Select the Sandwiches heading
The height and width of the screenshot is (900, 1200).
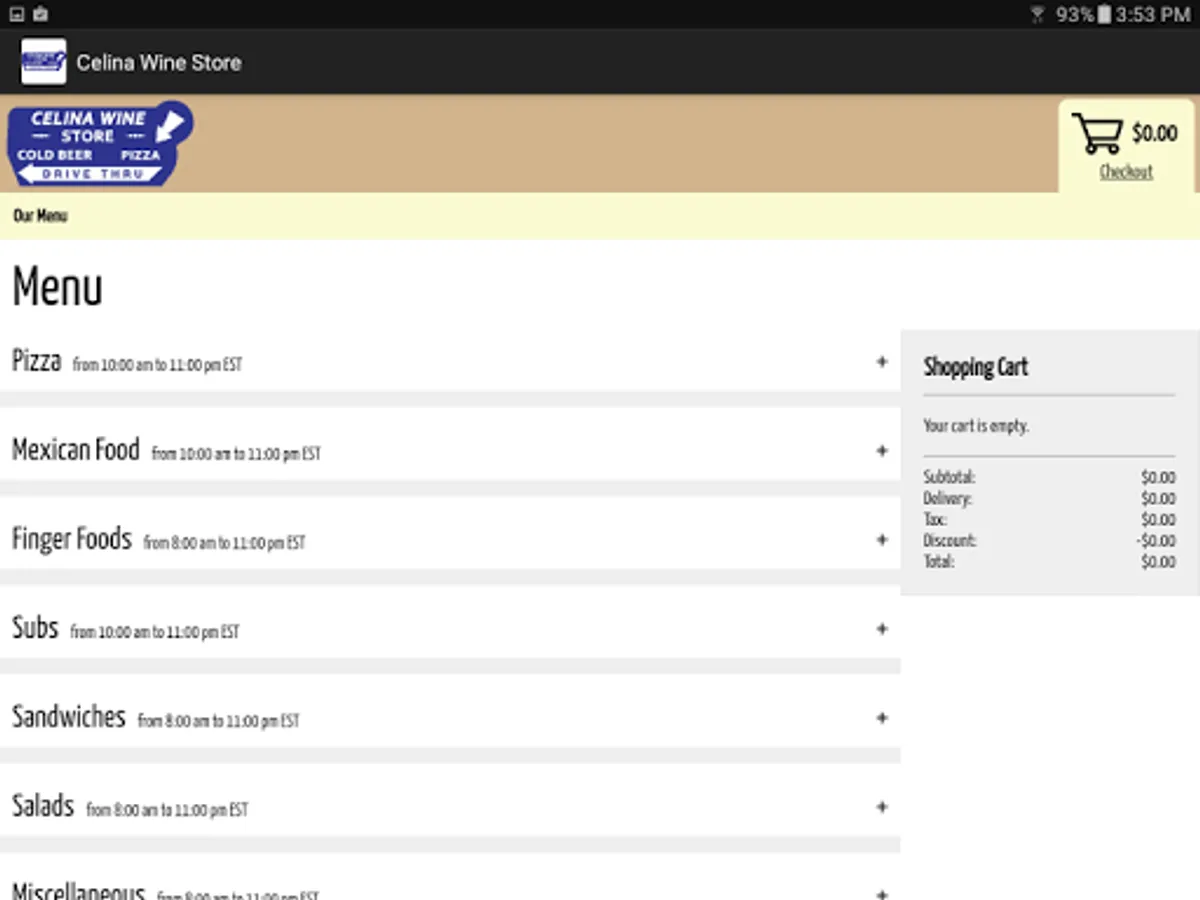pos(69,717)
